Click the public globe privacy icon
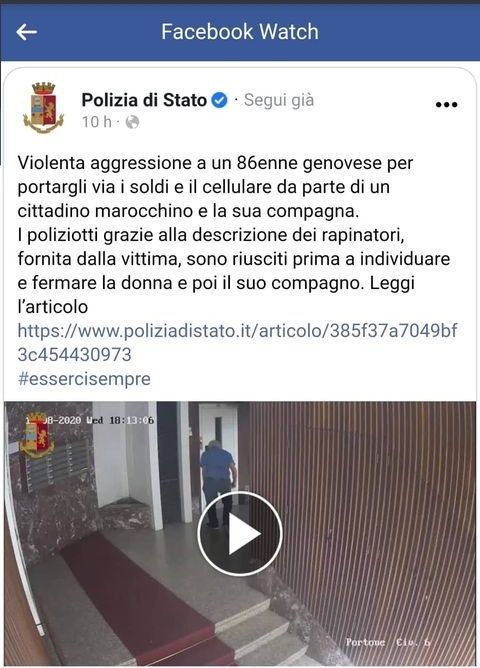The height and width of the screenshot is (668, 480). click(x=132, y=122)
